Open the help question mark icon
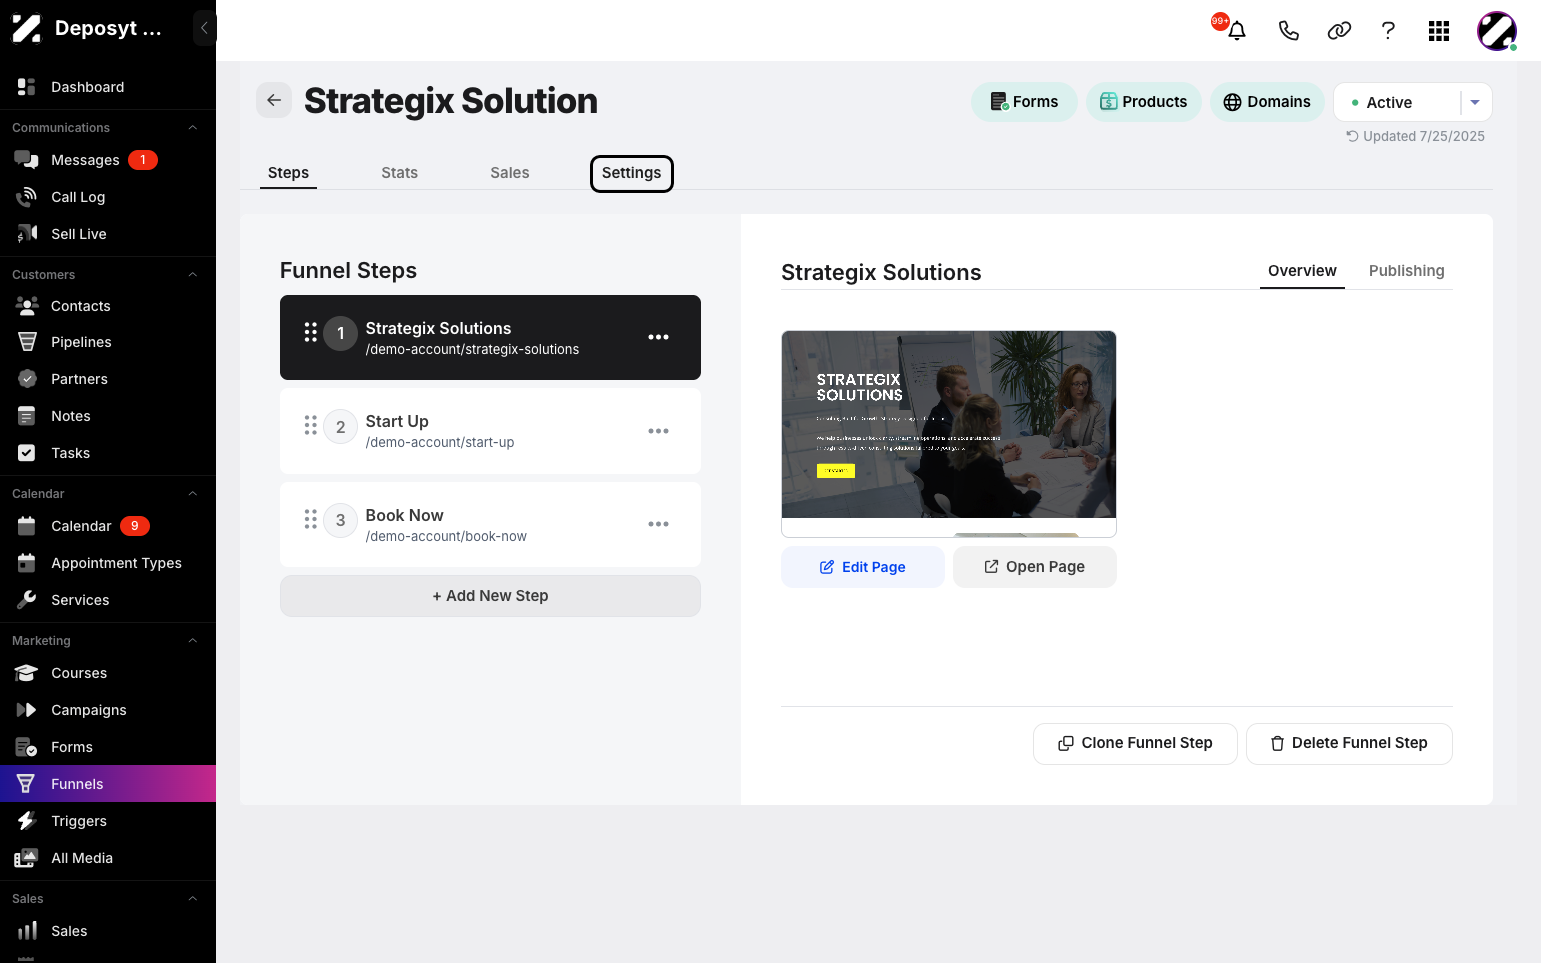The height and width of the screenshot is (963, 1541). click(x=1388, y=31)
